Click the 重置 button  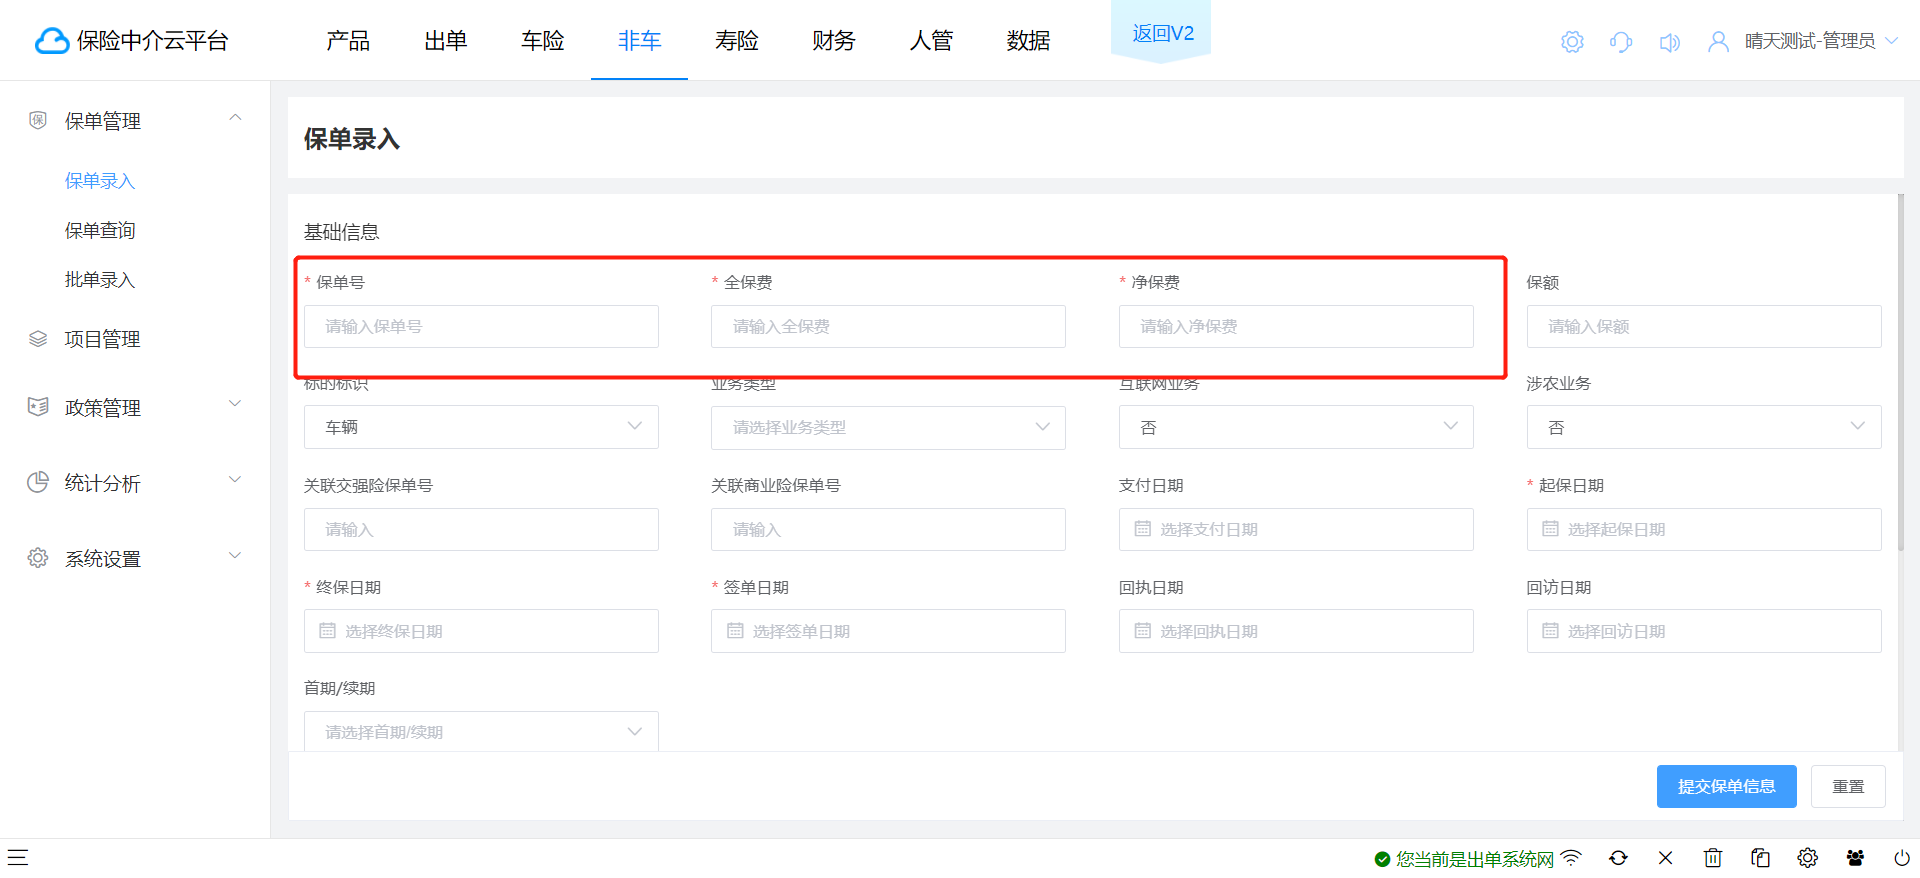click(1848, 786)
